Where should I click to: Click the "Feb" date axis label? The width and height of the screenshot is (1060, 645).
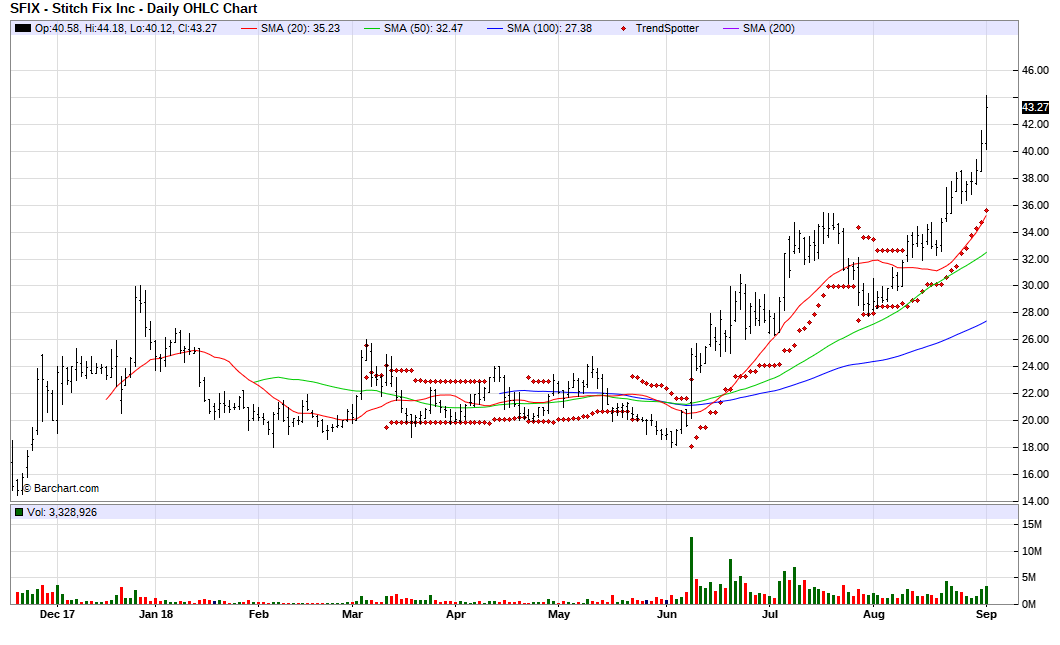click(259, 614)
